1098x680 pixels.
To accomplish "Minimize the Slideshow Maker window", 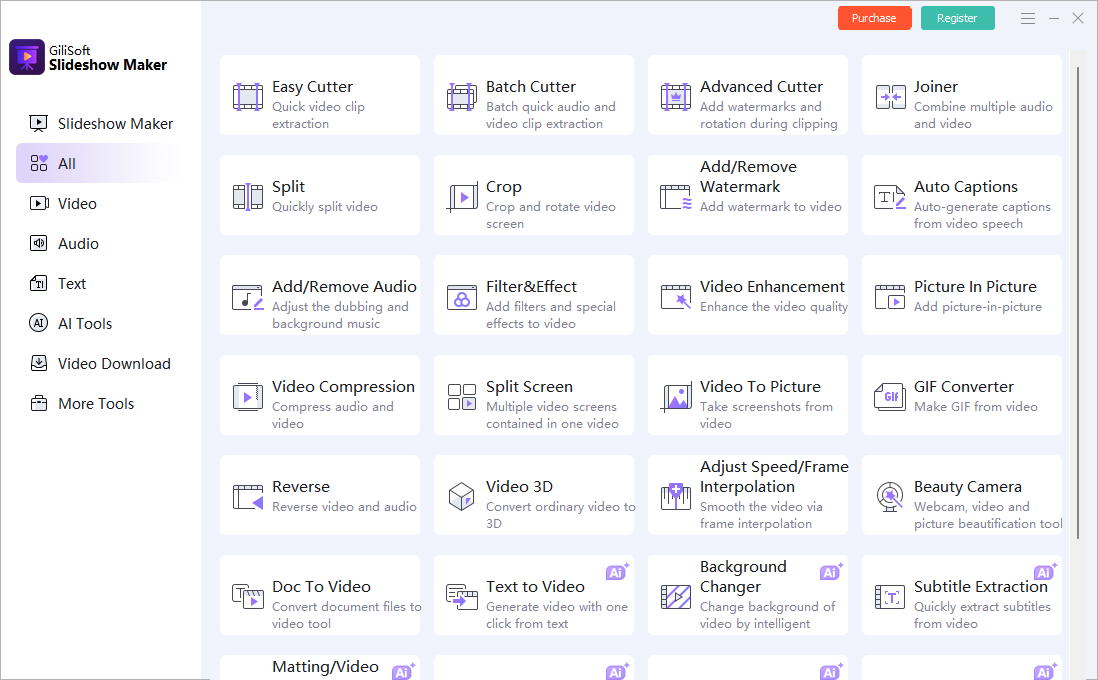I will tap(1053, 18).
